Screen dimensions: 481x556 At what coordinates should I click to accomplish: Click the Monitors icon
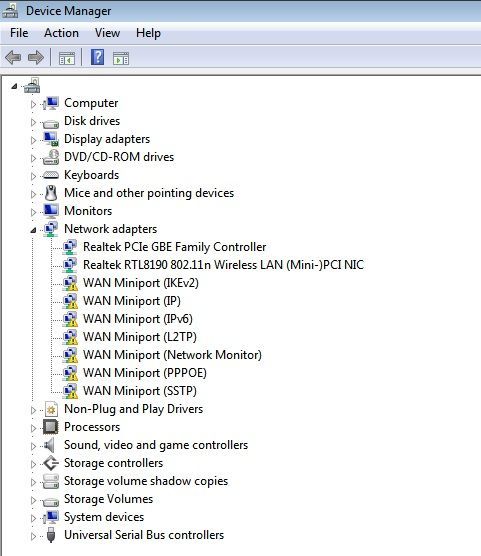tap(51, 211)
